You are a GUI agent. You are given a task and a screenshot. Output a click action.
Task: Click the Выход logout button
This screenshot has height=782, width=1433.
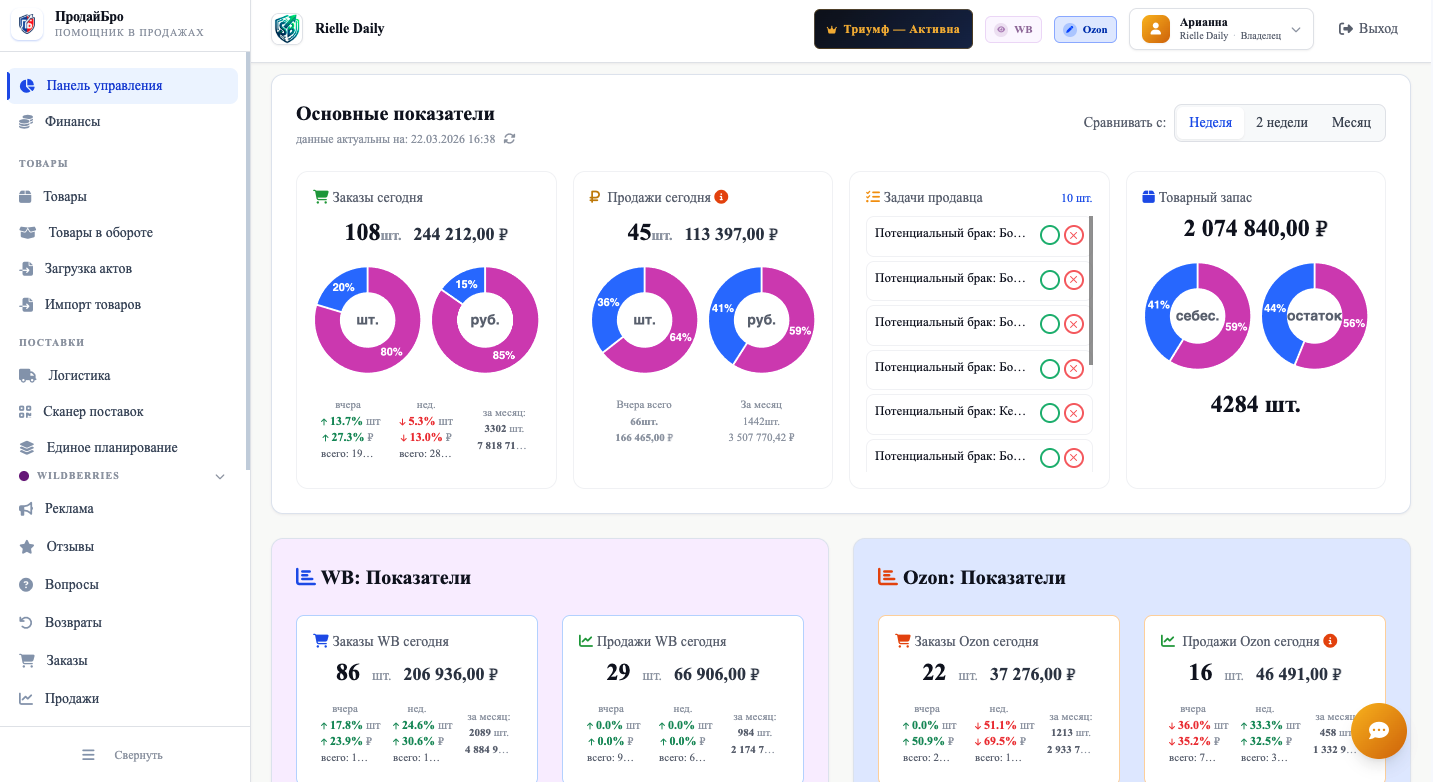coord(1368,29)
